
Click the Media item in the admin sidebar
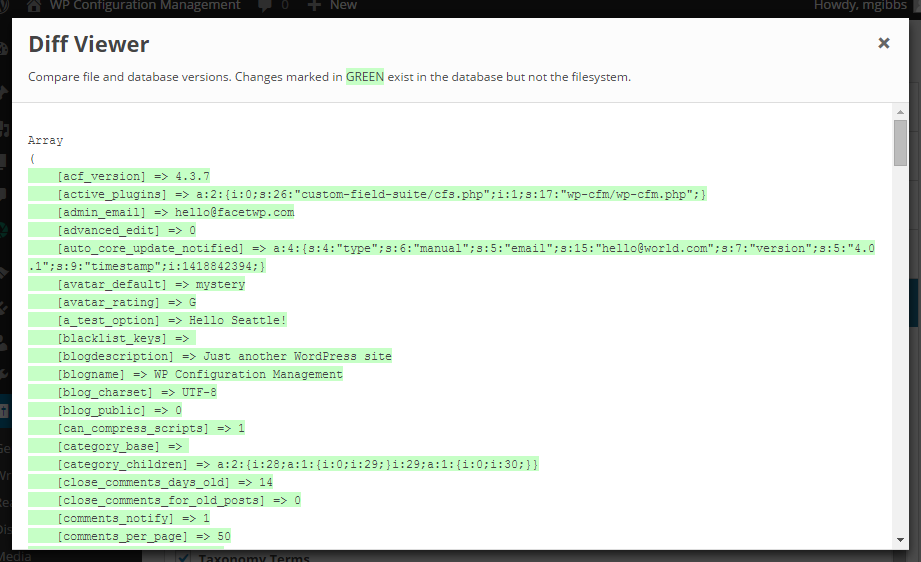click(16, 556)
